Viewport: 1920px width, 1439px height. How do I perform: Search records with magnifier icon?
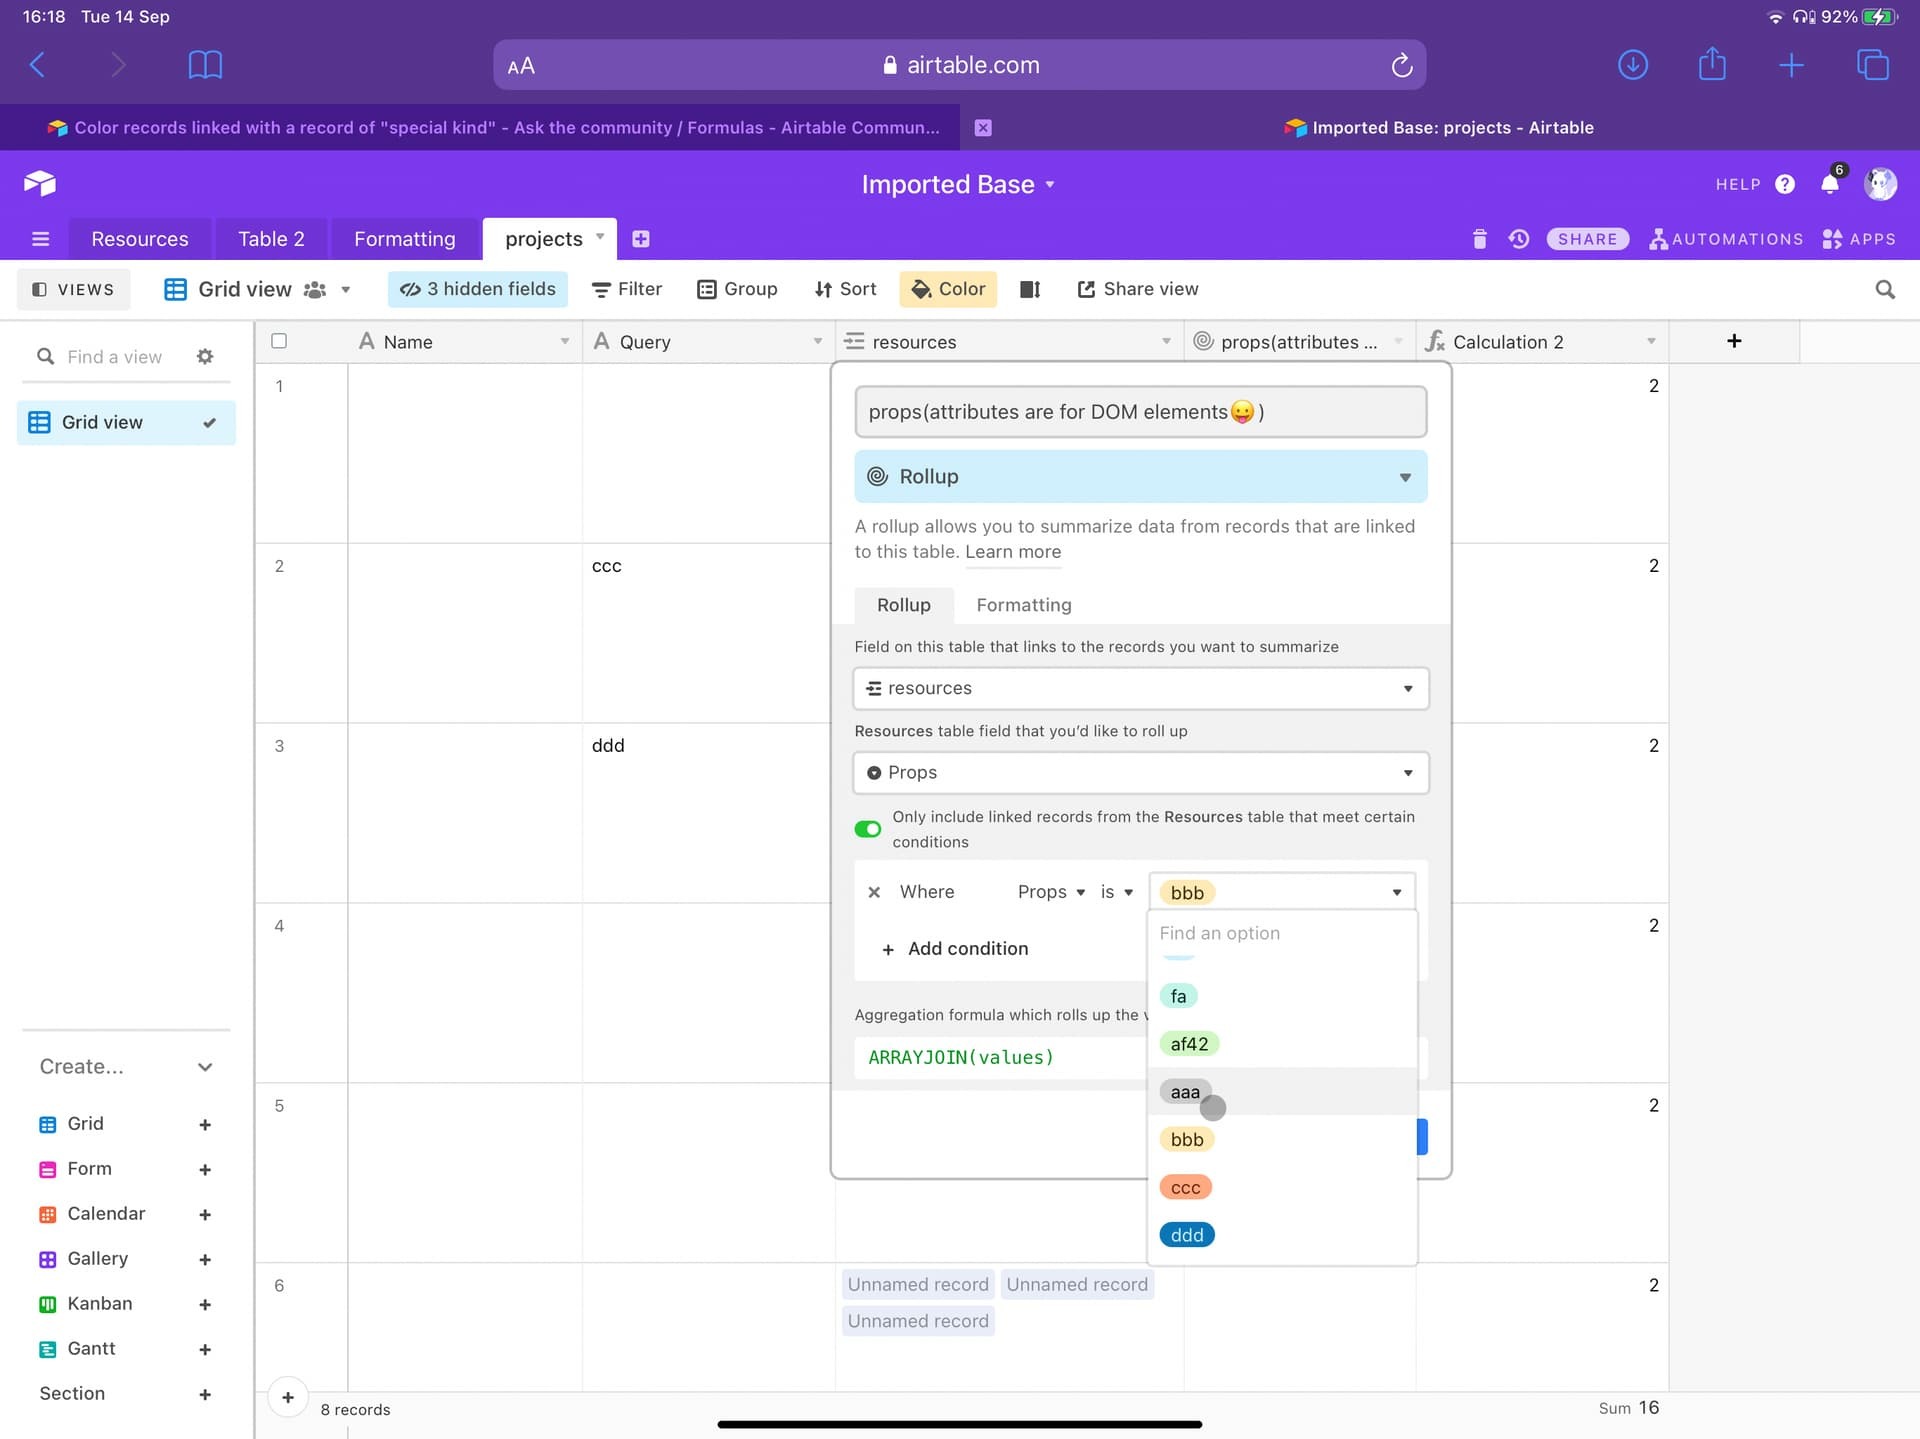click(x=1885, y=289)
